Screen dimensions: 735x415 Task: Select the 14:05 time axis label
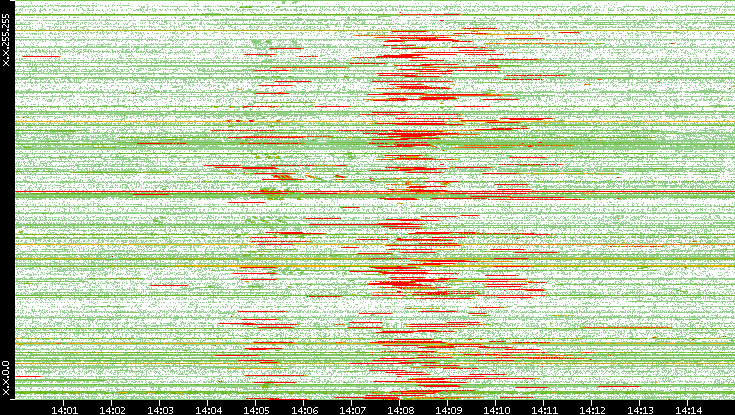256,408
